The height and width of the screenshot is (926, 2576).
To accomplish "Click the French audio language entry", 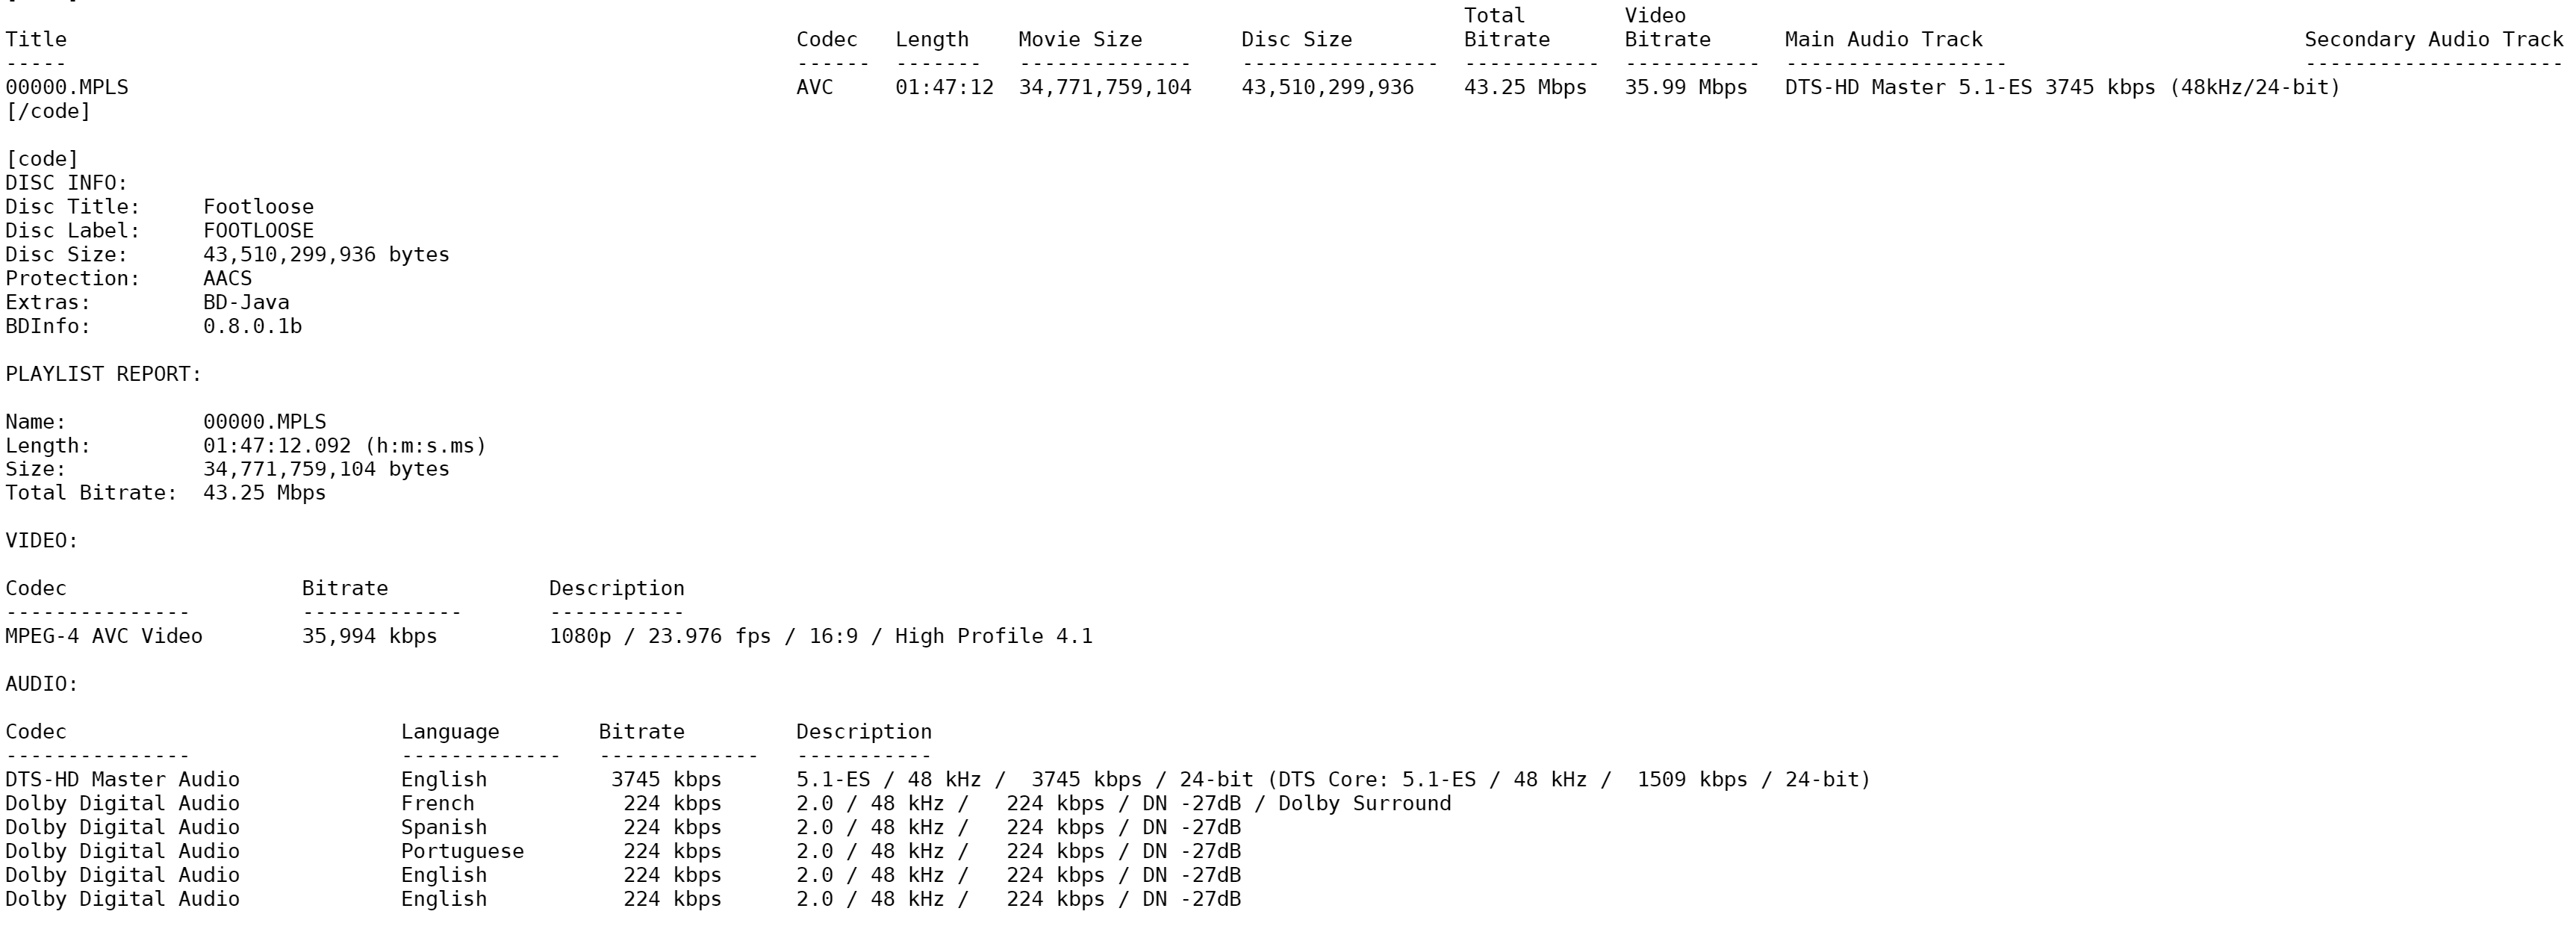I will (437, 804).
